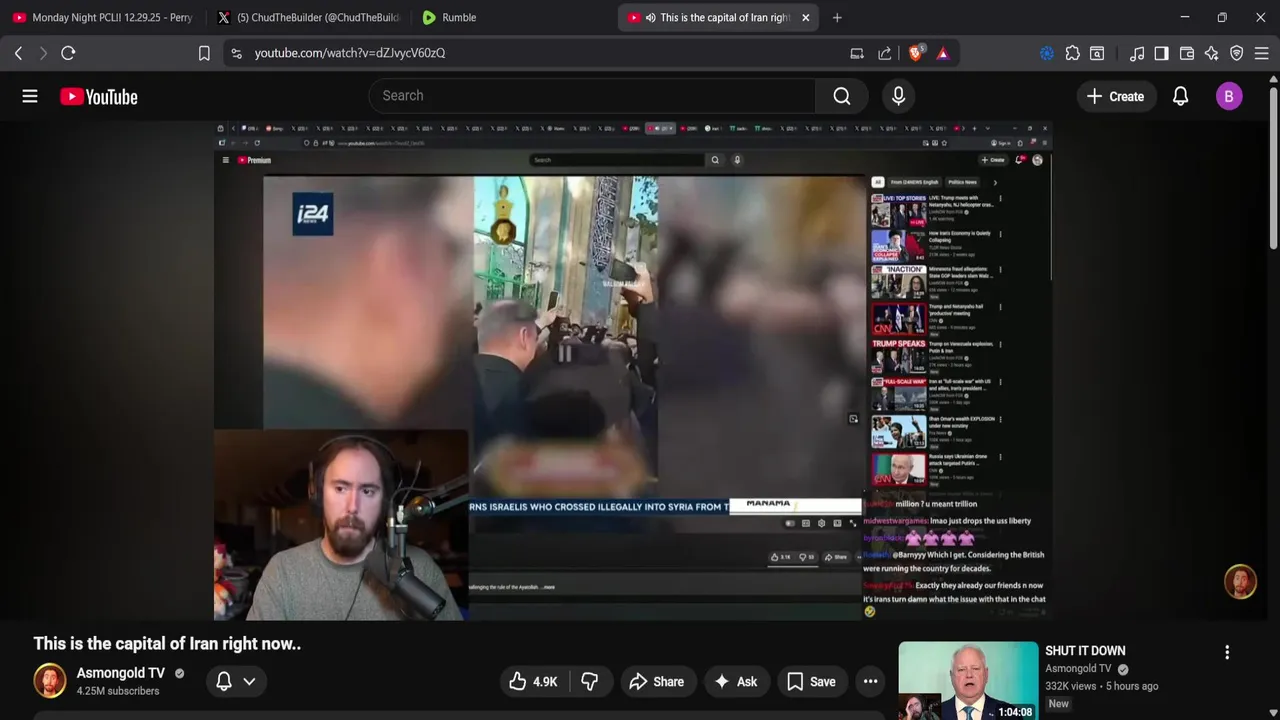Go back with the browser back arrow
The width and height of the screenshot is (1280, 720).
tap(18, 53)
